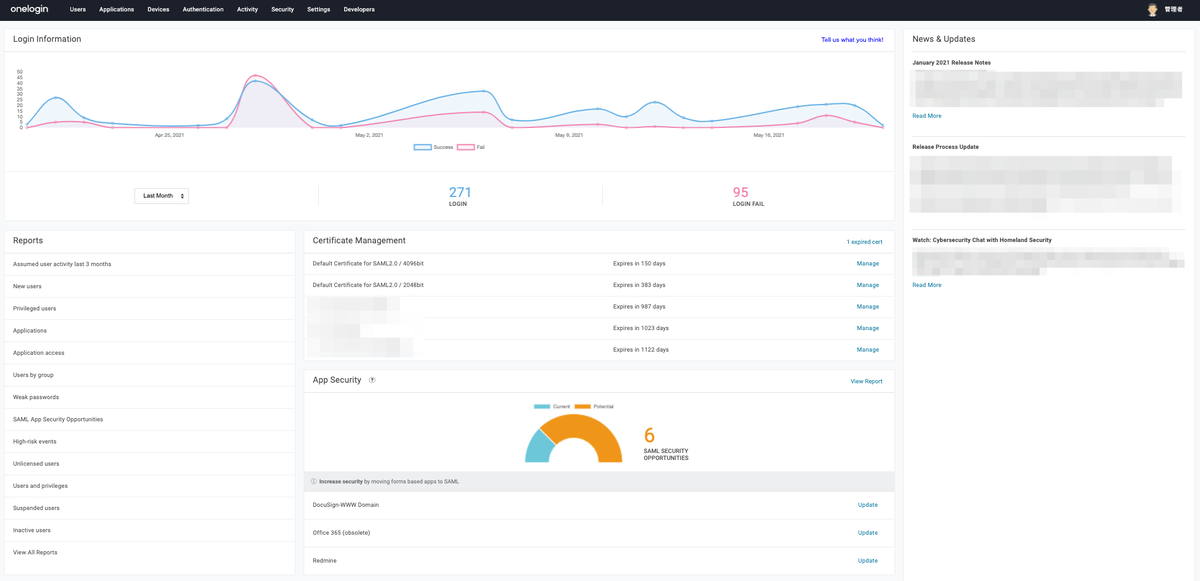Click the App Security donut gauge chart
1200x581 pixels.
click(574, 438)
